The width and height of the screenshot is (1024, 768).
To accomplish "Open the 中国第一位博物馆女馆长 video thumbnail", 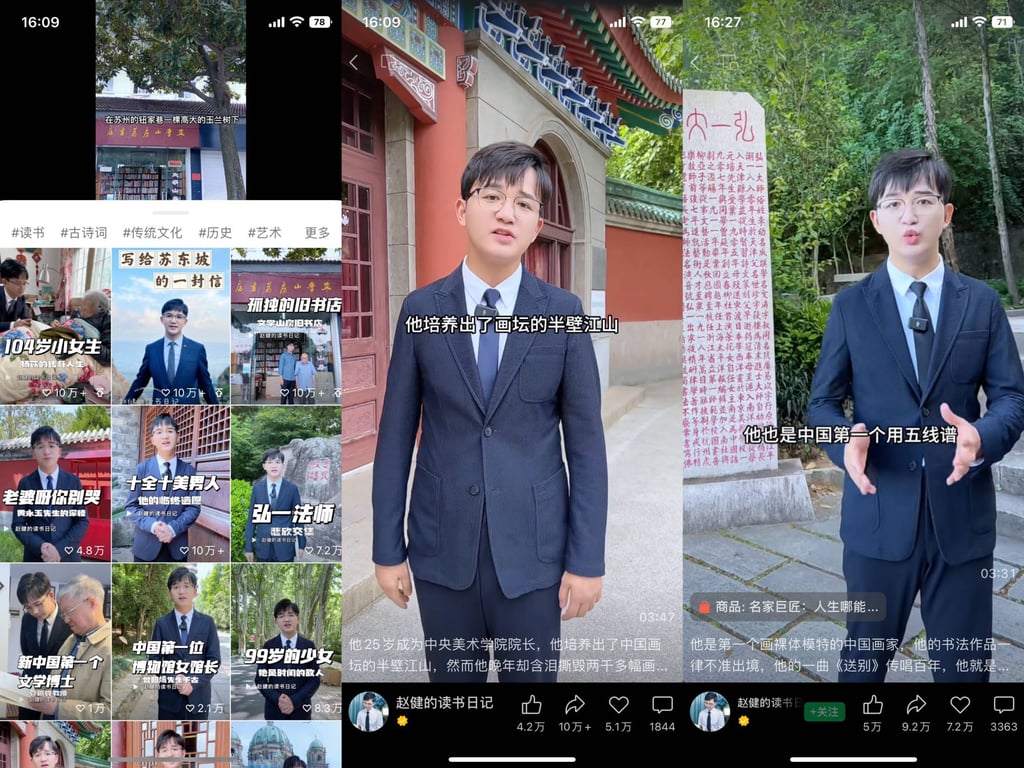I will (171, 642).
